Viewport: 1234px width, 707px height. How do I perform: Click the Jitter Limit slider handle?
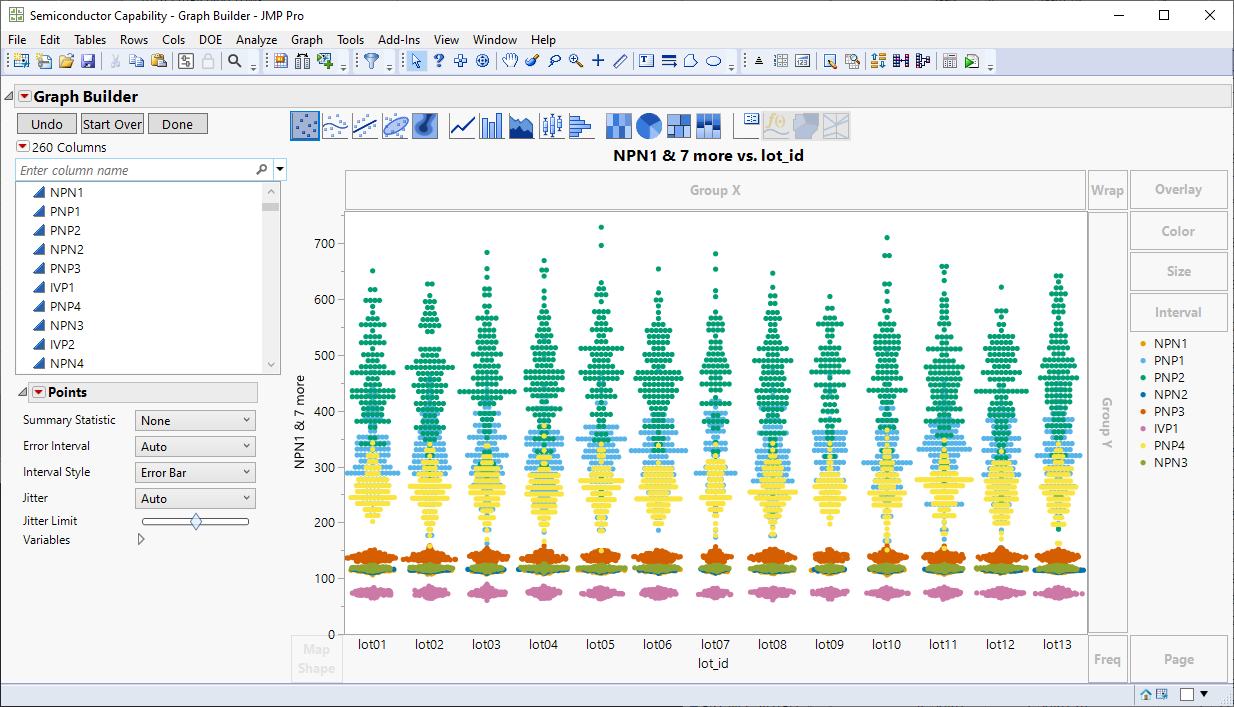pos(196,521)
